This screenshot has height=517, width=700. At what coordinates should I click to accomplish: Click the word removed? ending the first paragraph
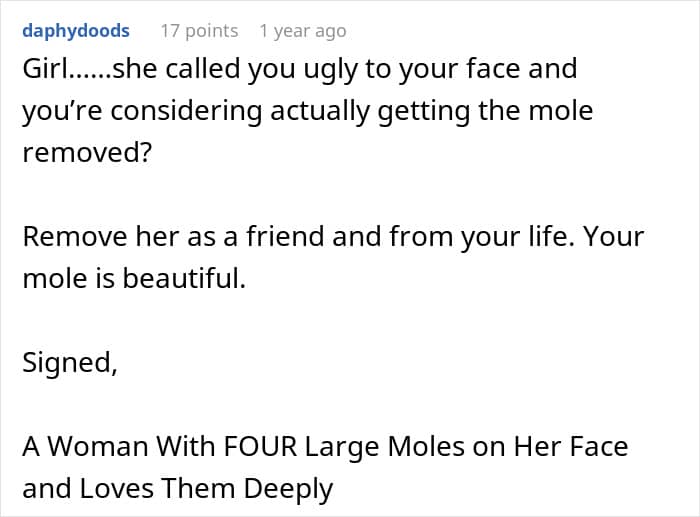84,152
